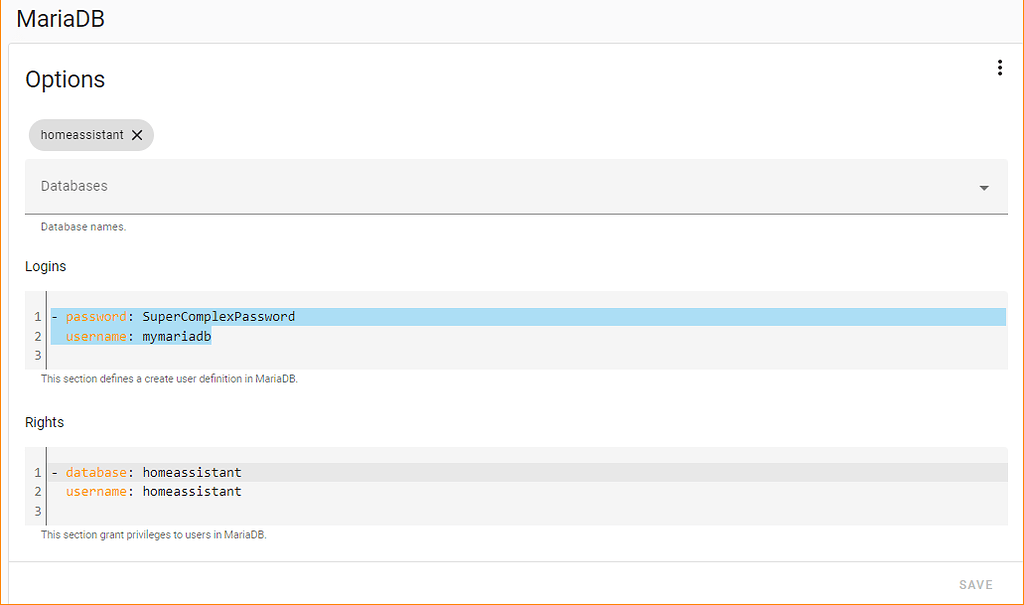Open the three-dot overflow menu
Screen dimensions: 1024x605
click(x=1000, y=67)
